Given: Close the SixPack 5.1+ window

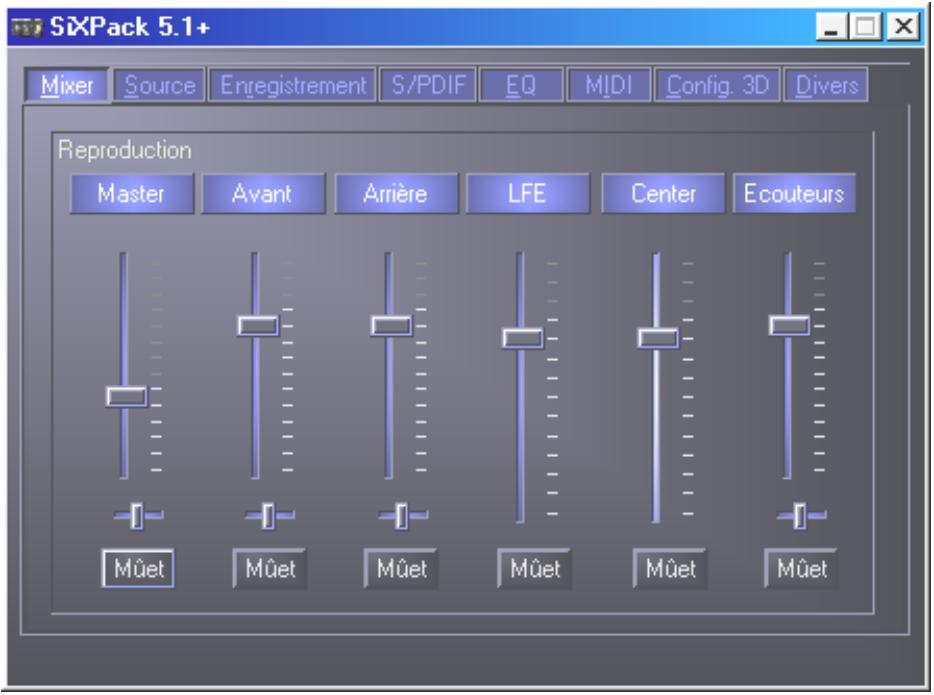Looking at the screenshot, I should coord(902,27).
